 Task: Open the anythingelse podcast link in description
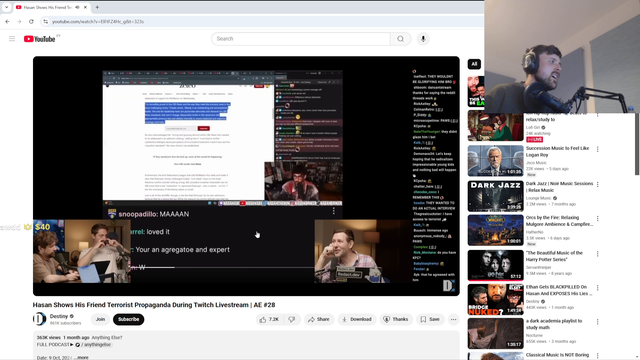93,344
